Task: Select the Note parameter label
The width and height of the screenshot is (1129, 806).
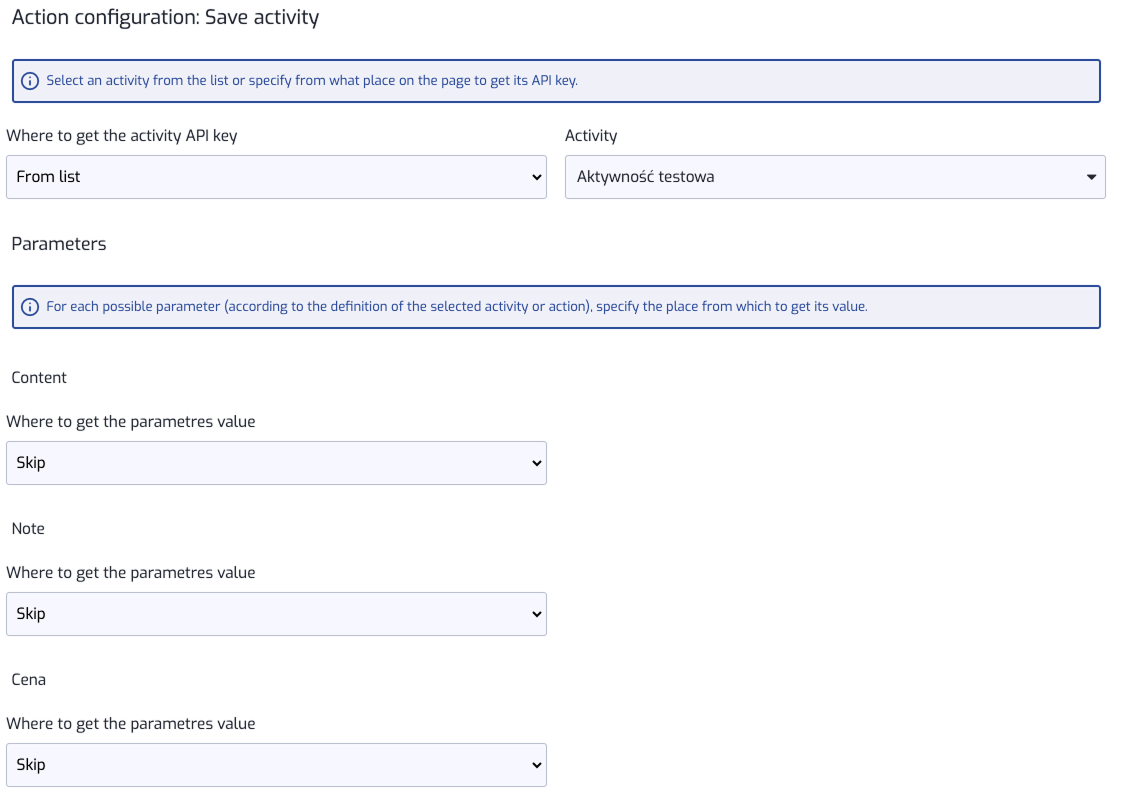Action: click(x=28, y=529)
